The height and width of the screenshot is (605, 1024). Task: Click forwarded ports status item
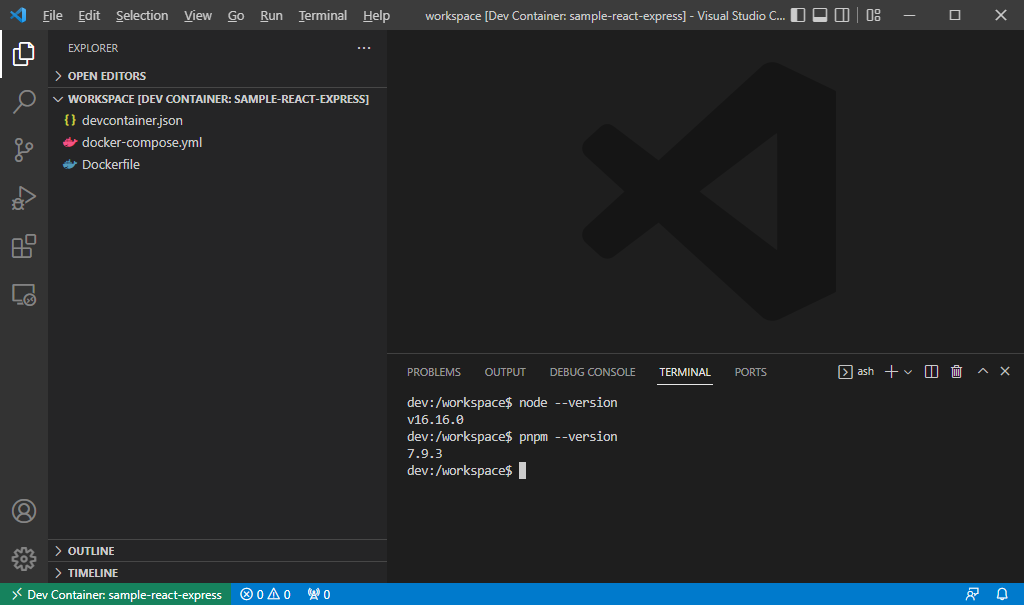click(319, 595)
